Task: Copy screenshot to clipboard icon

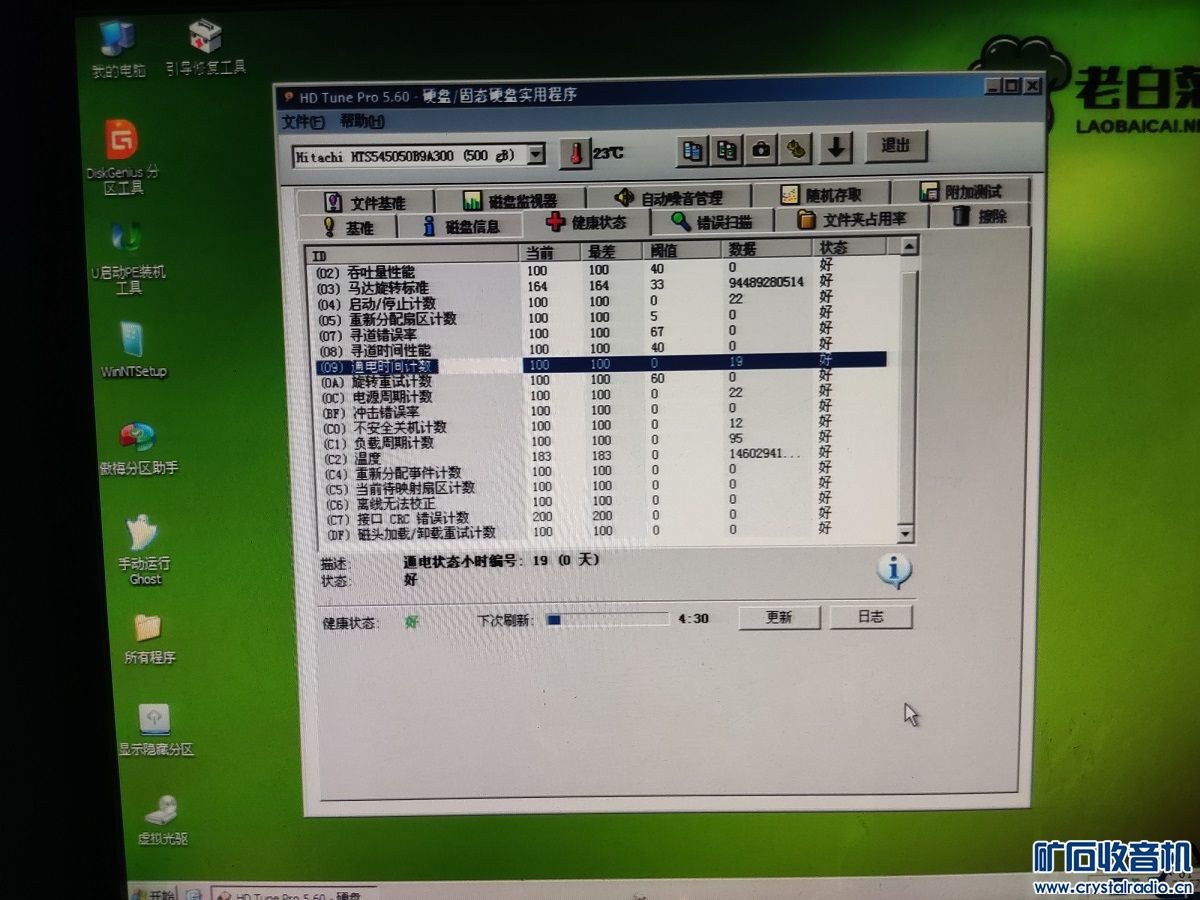Action: click(x=727, y=150)
